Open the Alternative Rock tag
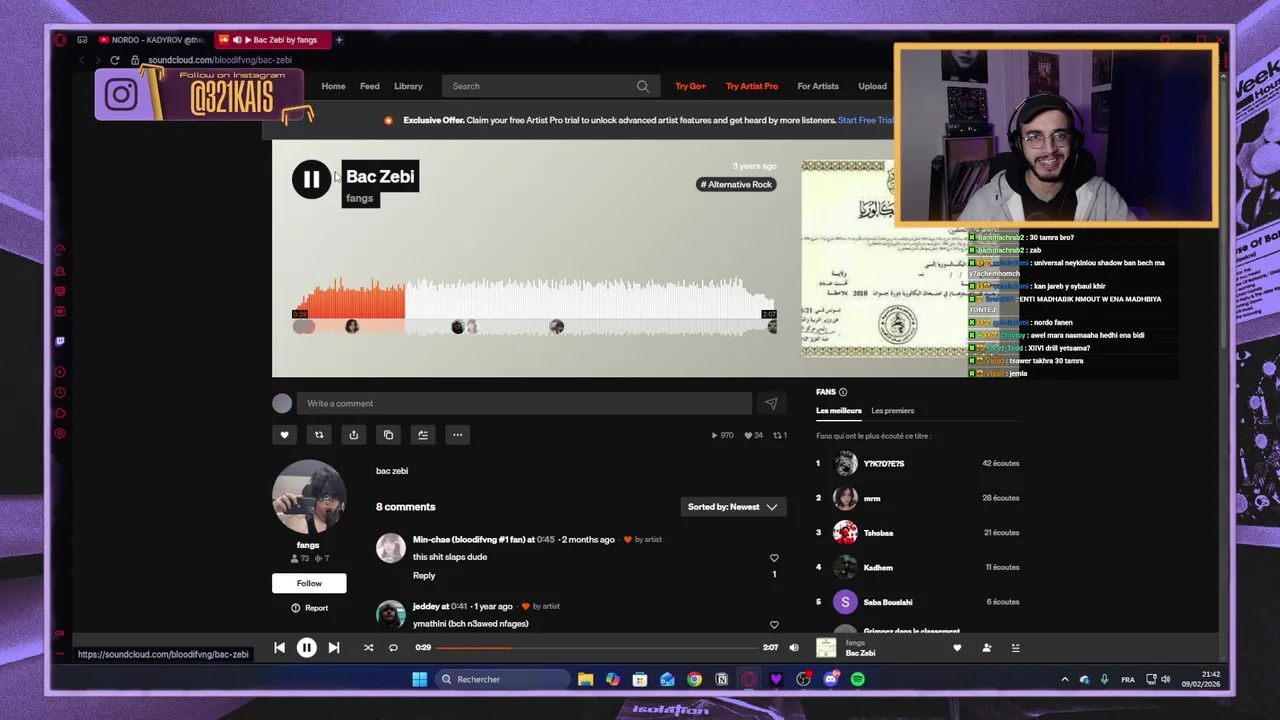This screenshot has width=1280, height=720. coord(736,184)
